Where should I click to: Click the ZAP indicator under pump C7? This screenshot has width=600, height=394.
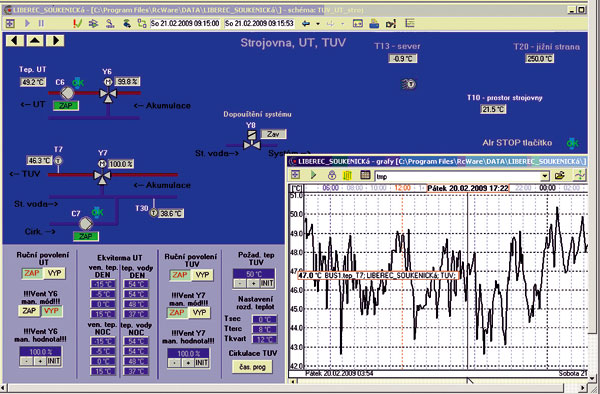[86, 236]
